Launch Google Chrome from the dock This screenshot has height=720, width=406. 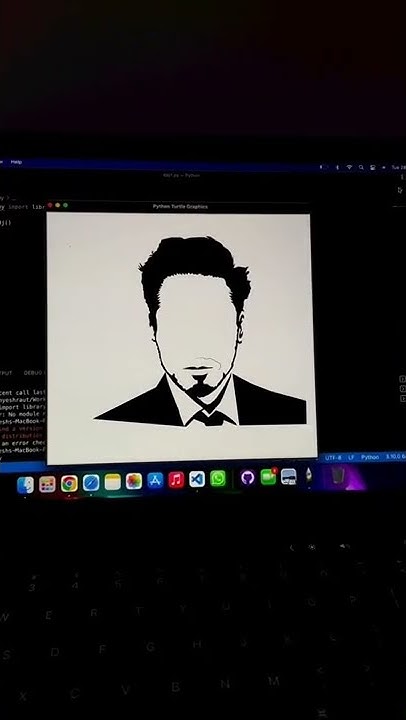[x=69, y=484]
